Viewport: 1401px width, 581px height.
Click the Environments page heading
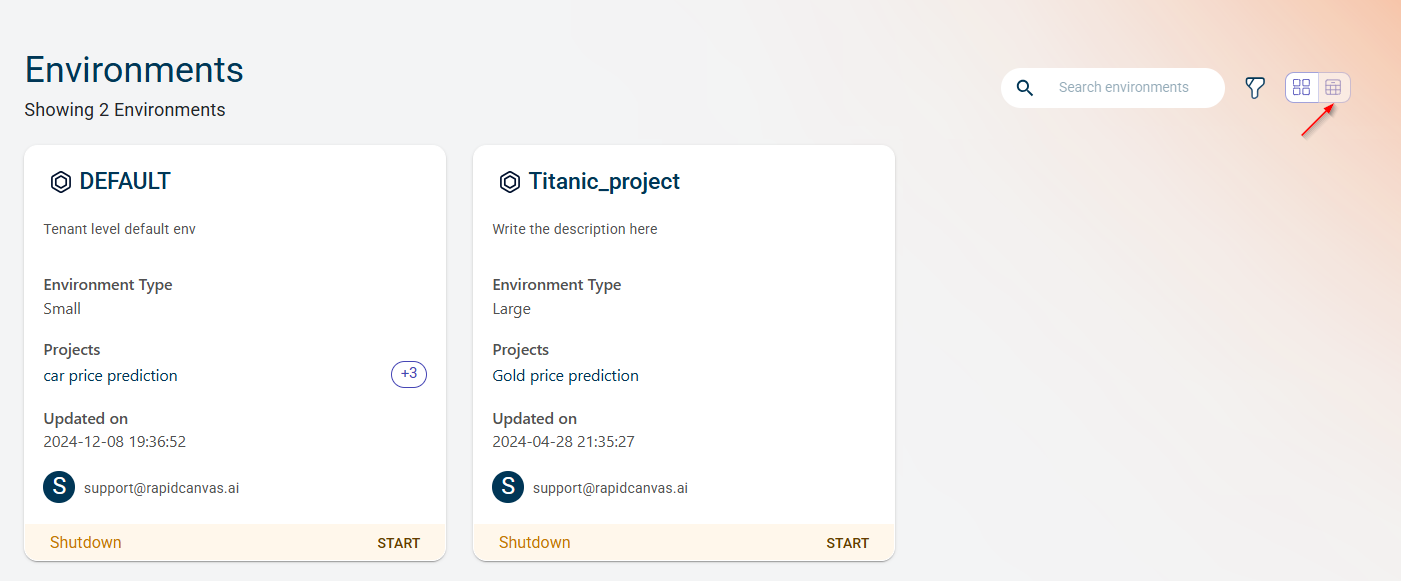tap(134, 70)
